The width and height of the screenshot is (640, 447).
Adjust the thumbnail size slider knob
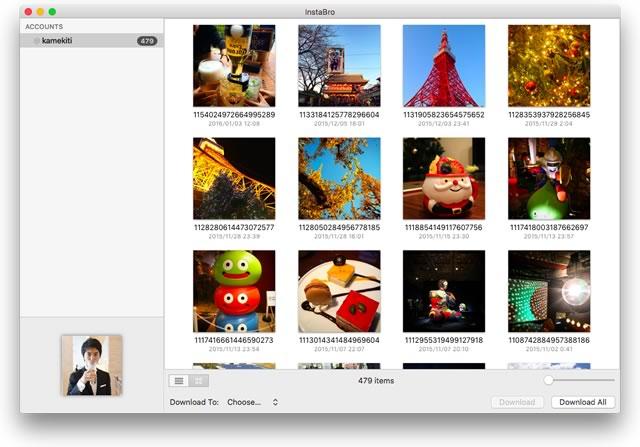(x=548, y=380)
